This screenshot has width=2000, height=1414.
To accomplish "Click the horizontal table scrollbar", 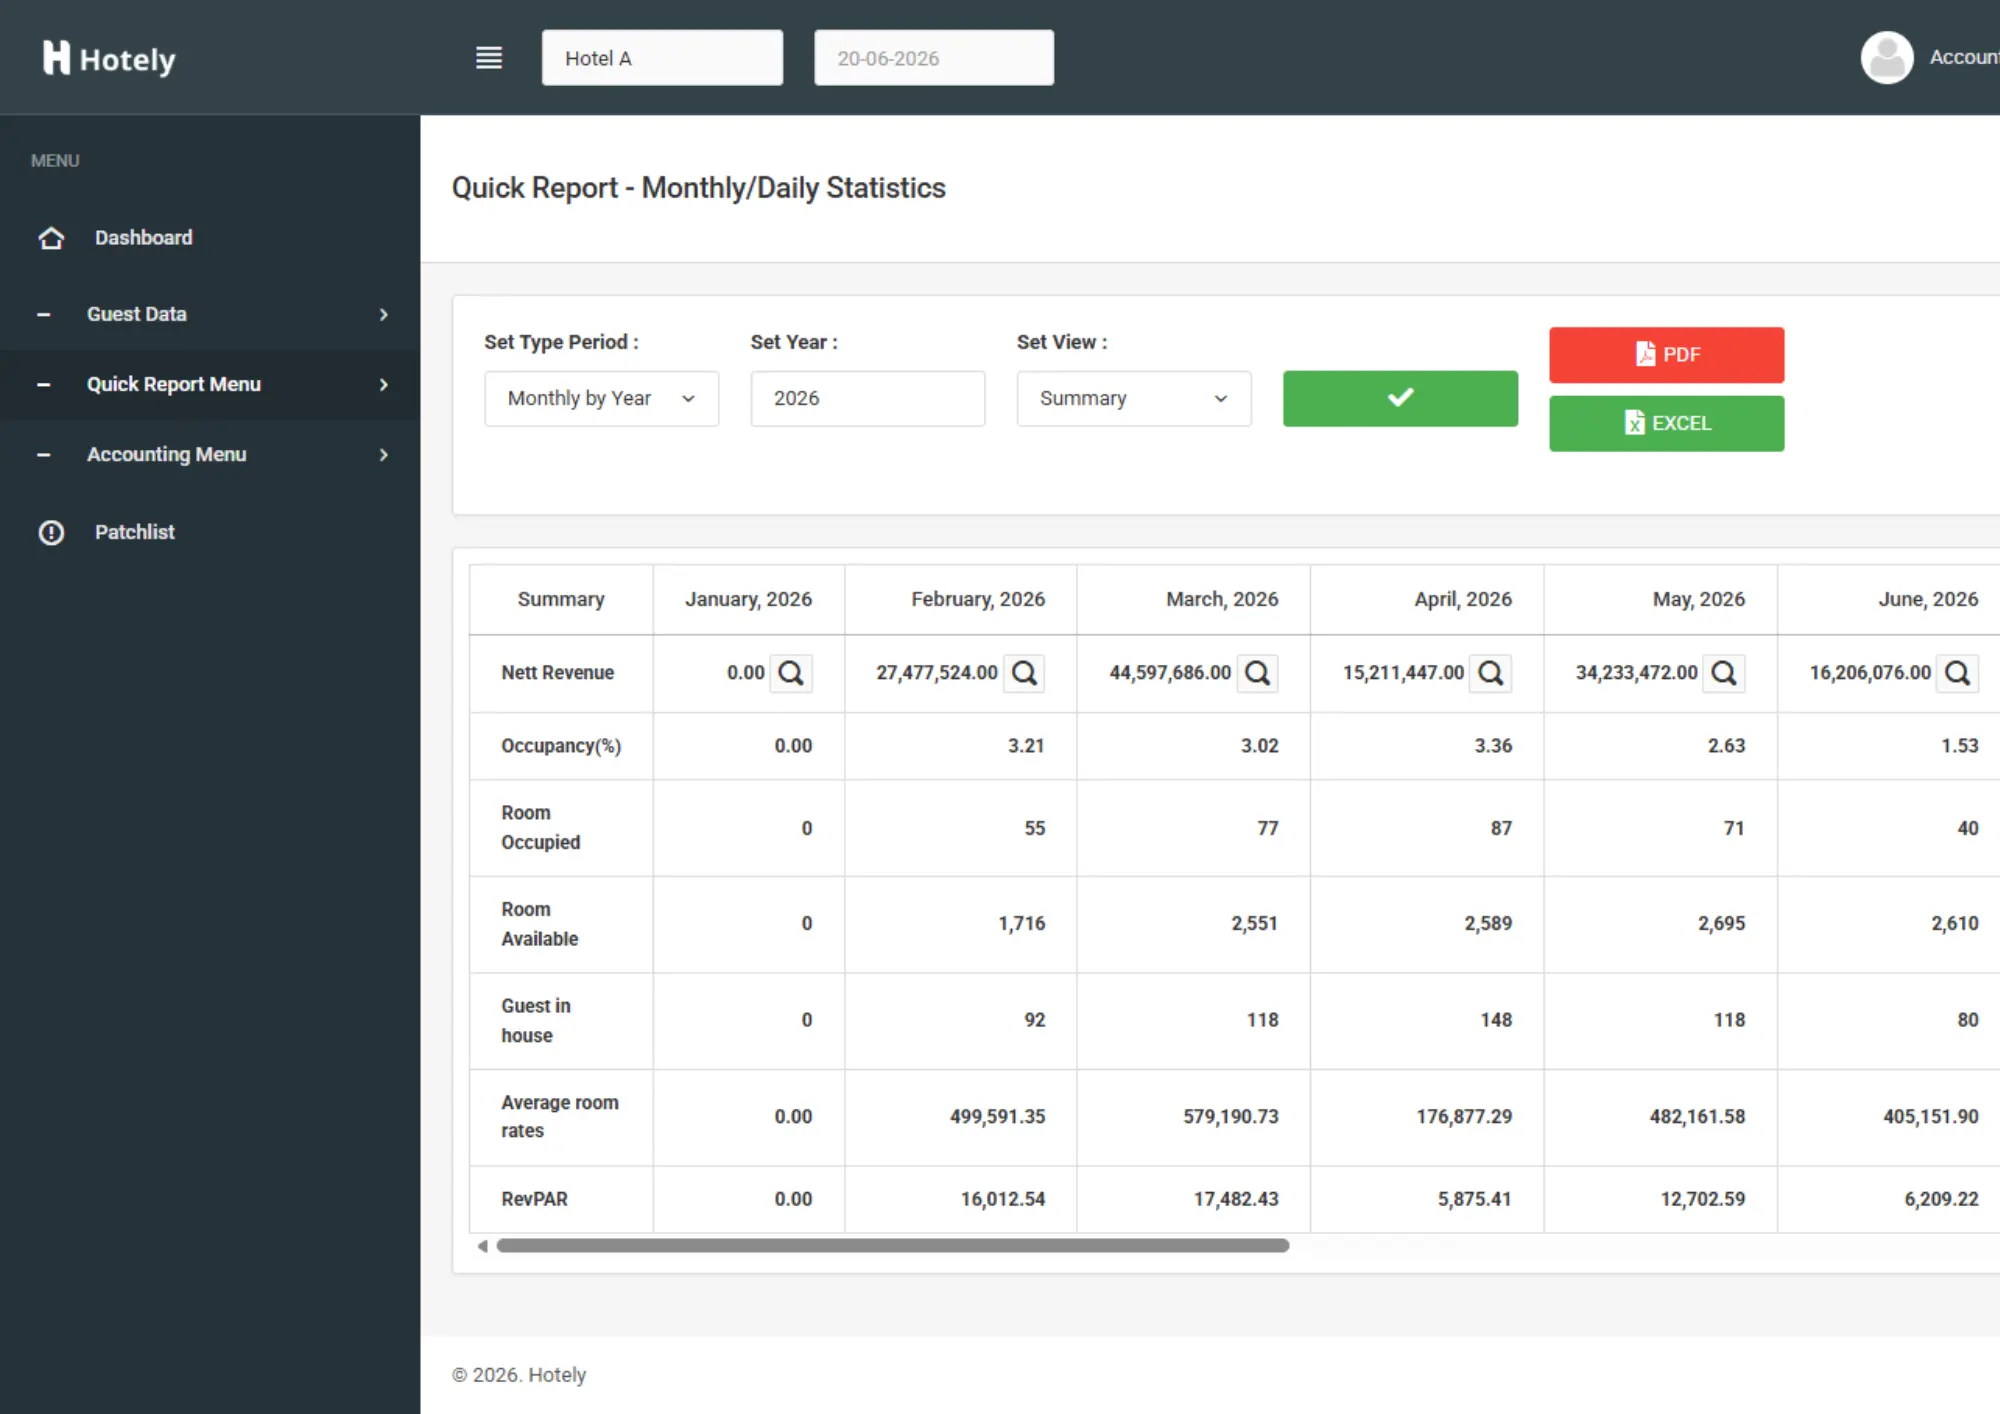I will (x=893, y=1246).
